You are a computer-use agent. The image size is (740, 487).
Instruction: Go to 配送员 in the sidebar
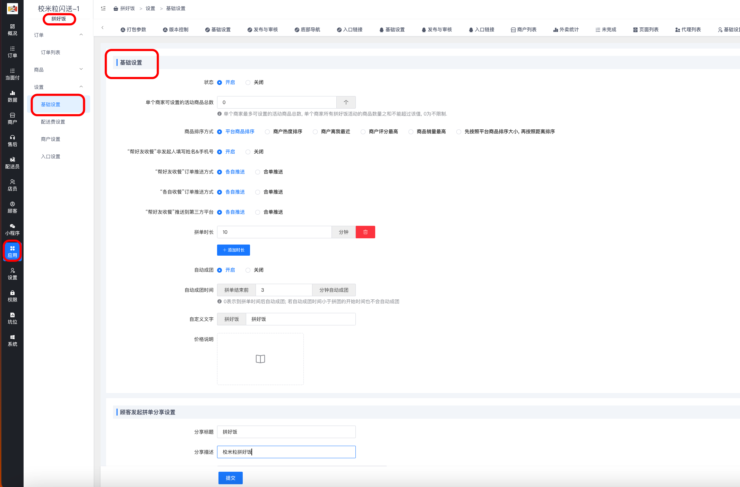click(x=12, y=162)
